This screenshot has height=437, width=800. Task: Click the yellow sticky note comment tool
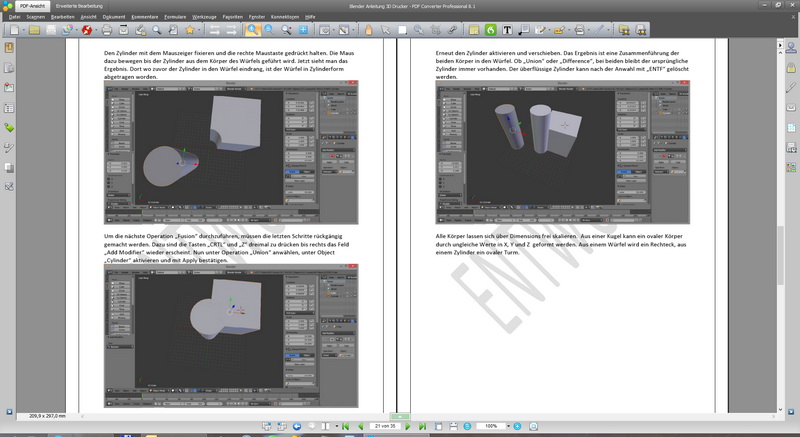(x=474, y=30)
